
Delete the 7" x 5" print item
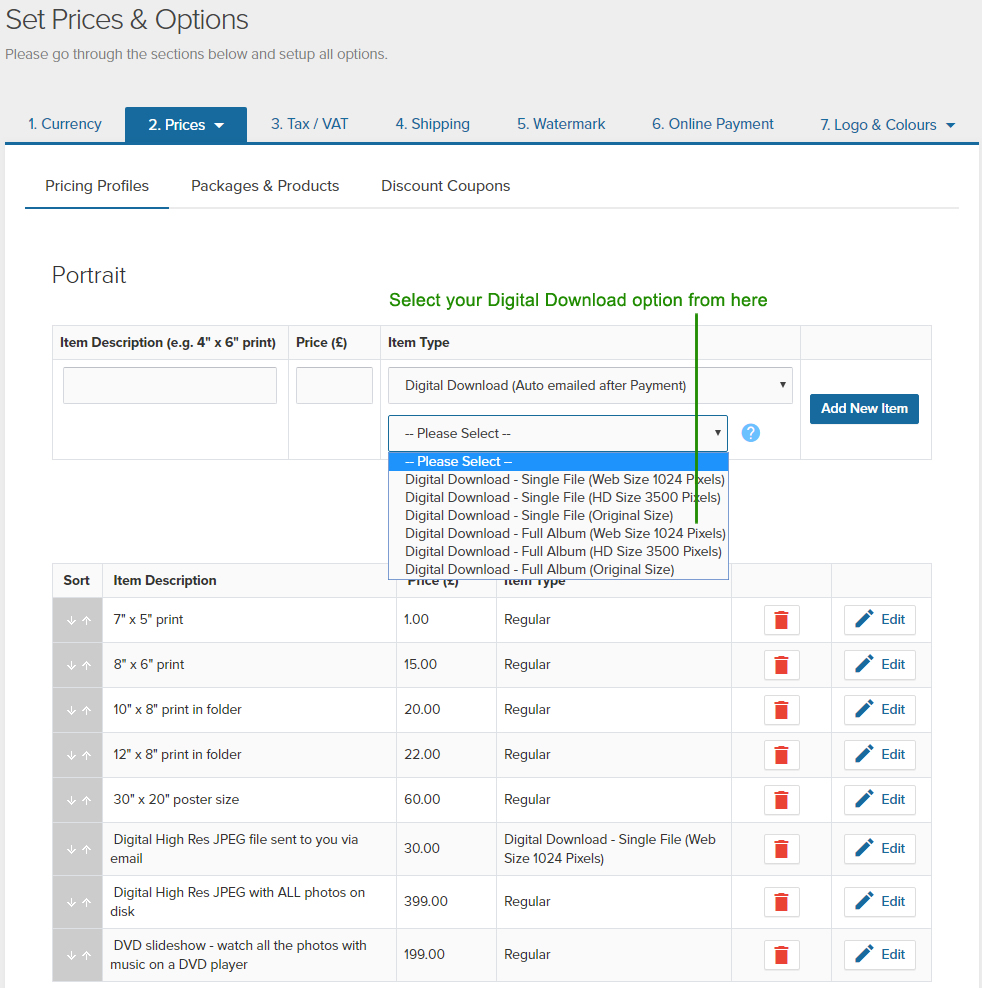781,620
